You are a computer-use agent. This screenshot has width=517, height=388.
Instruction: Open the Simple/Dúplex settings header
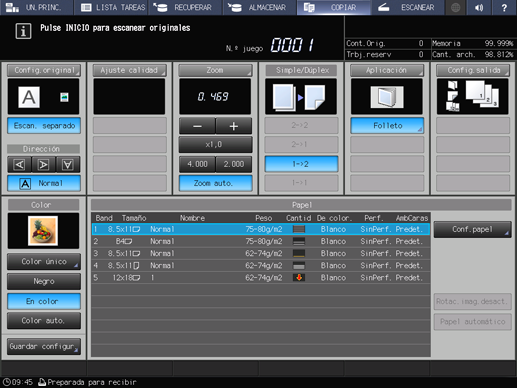[x=301, y=70]
